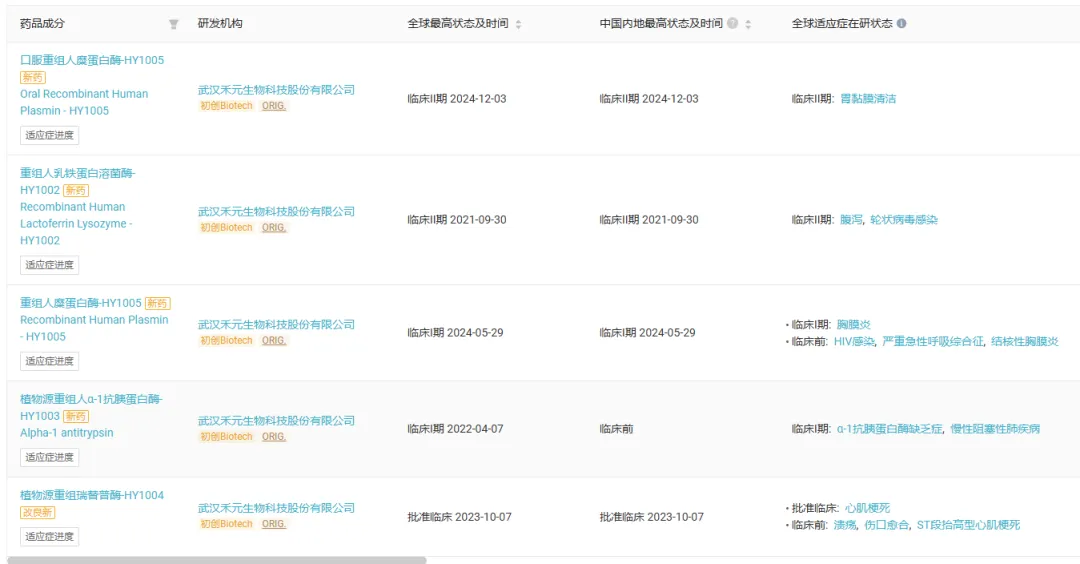Image resolution: width=1080 pixels, height=564 pixels.
Task: Open 适应症进度 for Oral Recombinant Human Plasmin
Action: pyautogui.click(x=49, y=135)
